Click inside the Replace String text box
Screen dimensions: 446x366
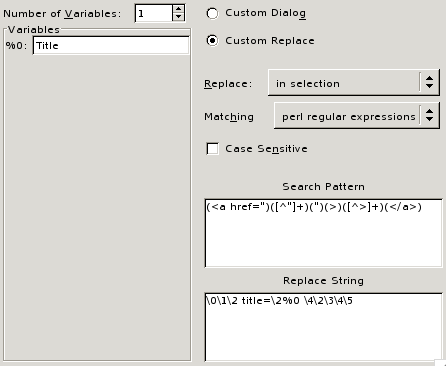324,327
